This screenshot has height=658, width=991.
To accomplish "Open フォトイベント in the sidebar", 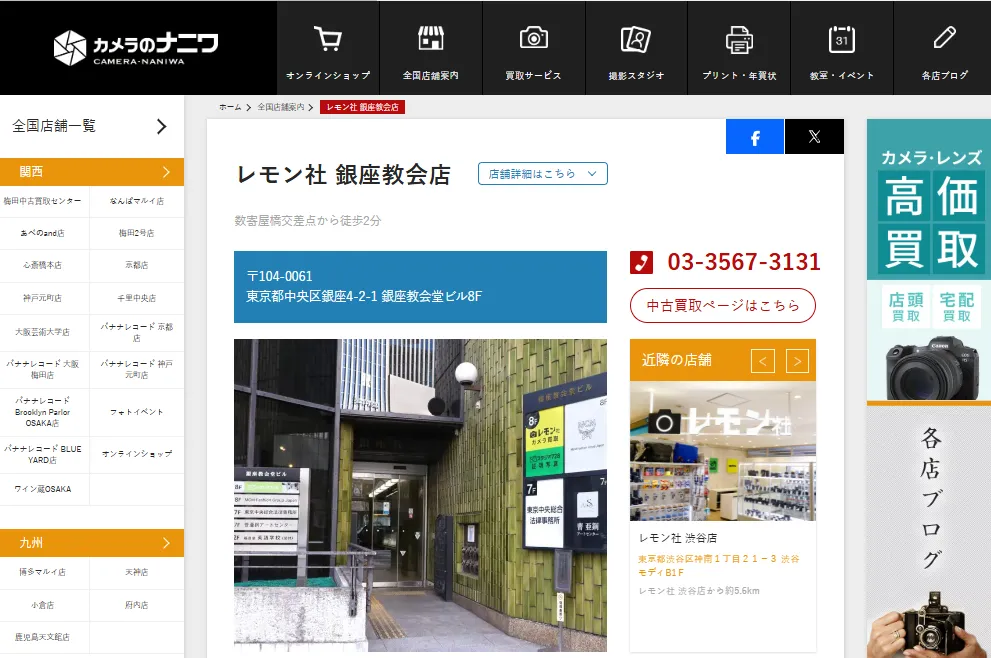I will tap(137, 412).
